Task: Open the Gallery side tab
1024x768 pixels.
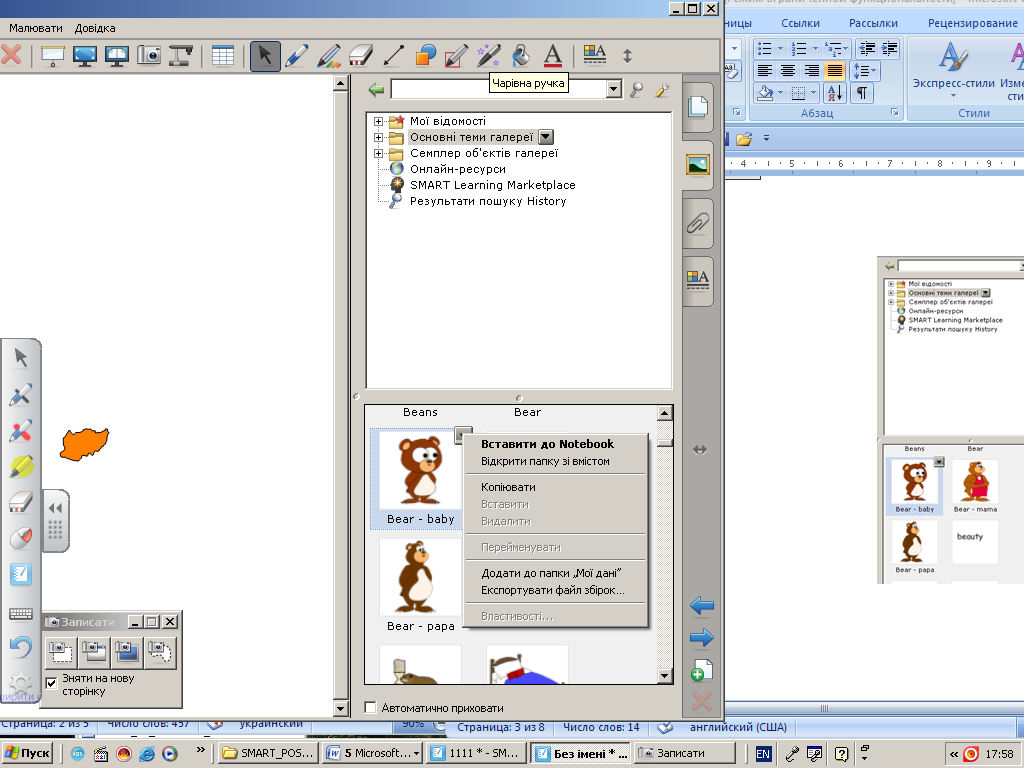Action: tap(697, 164)
